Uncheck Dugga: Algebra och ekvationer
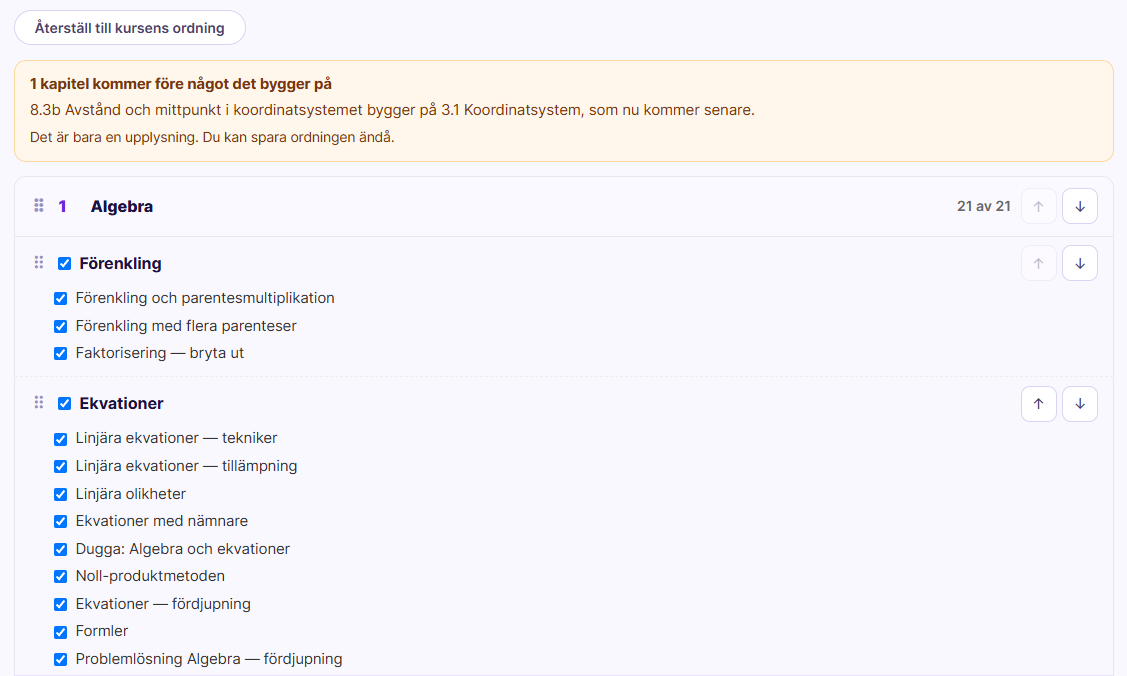 tap(60, 550)
